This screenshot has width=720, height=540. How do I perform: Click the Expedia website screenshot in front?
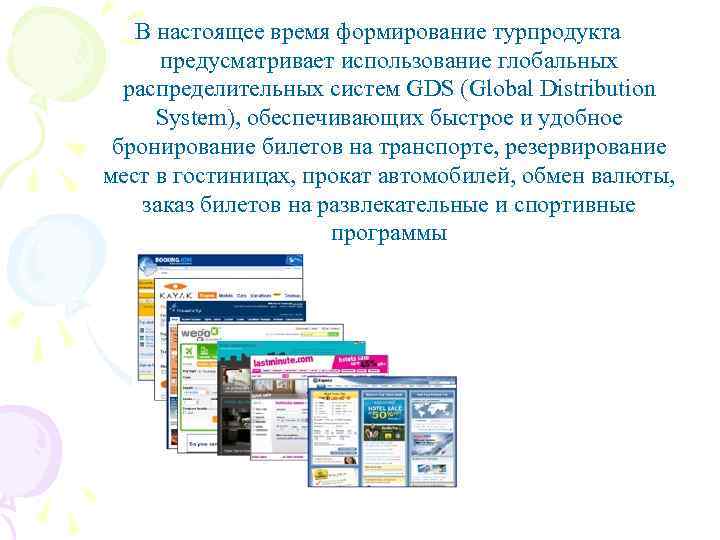pos(382,431)
